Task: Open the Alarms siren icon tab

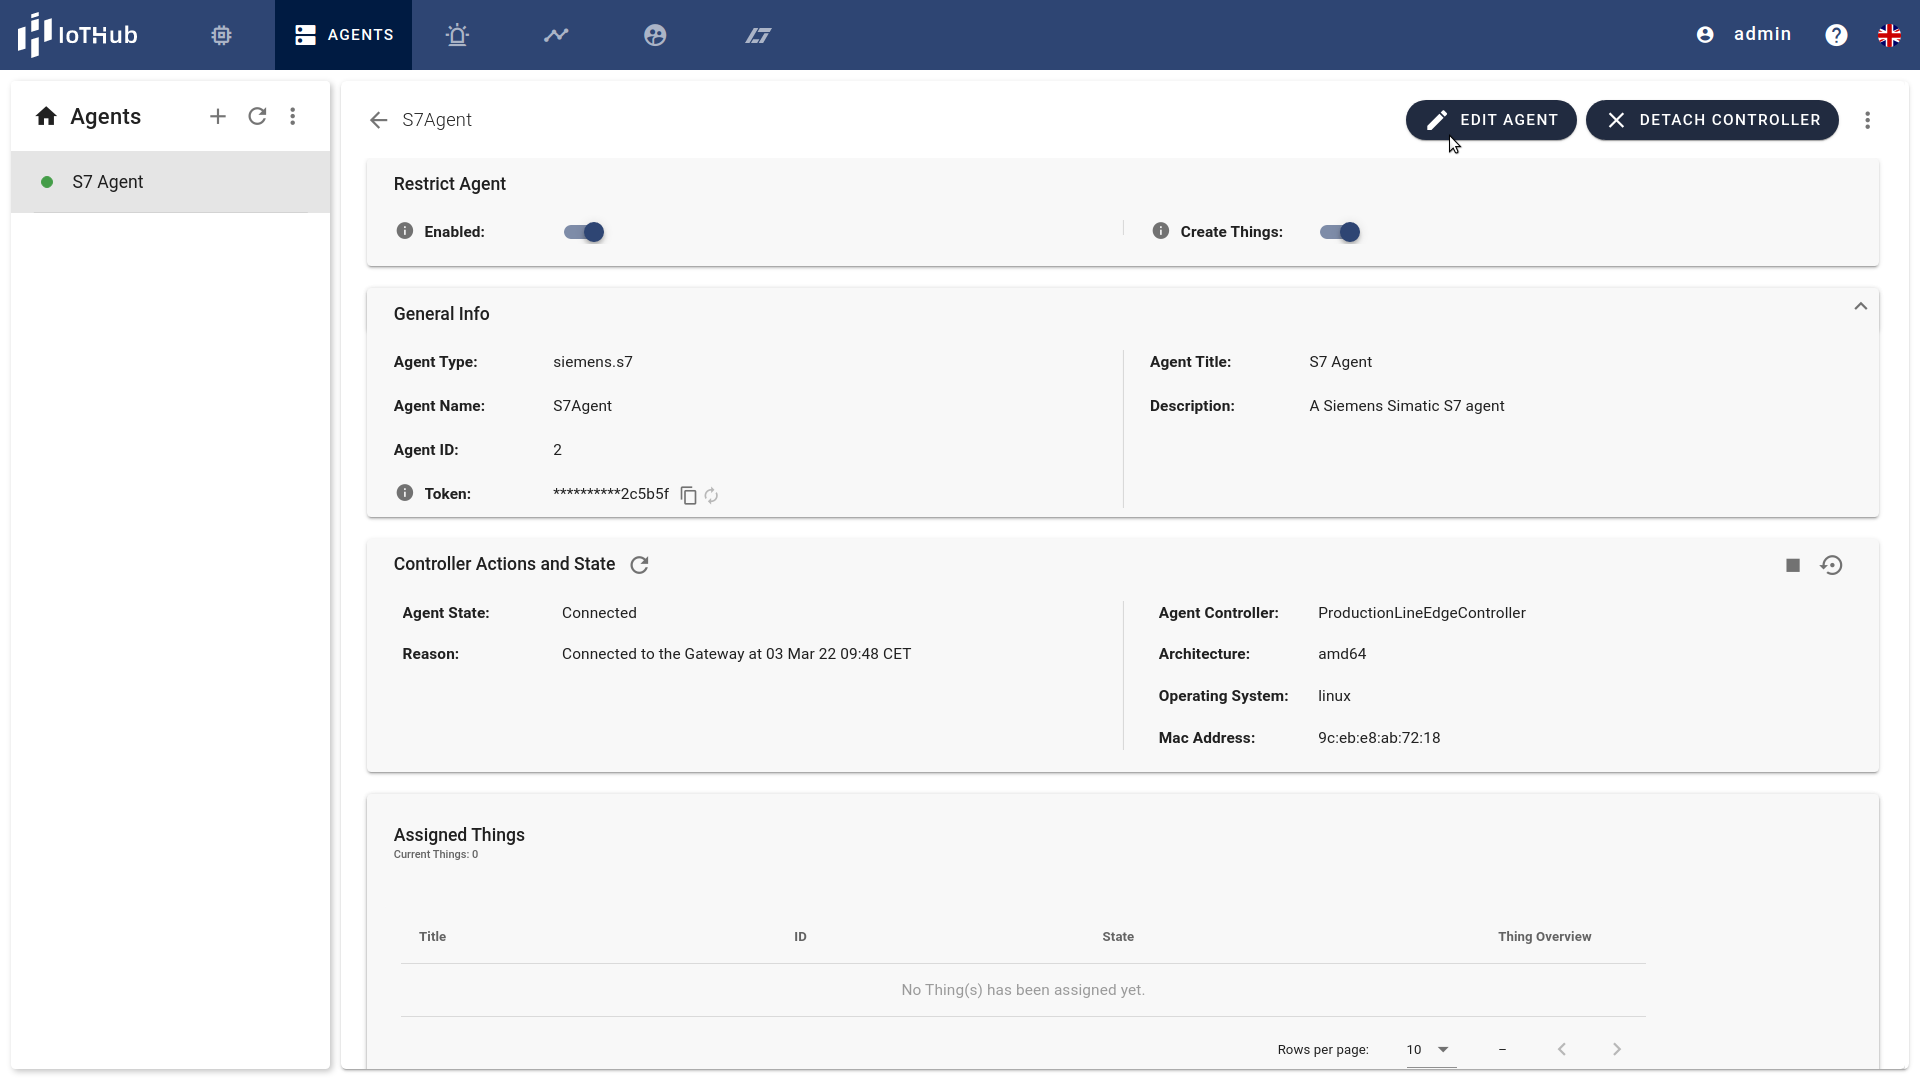Action: pos(457,35)
